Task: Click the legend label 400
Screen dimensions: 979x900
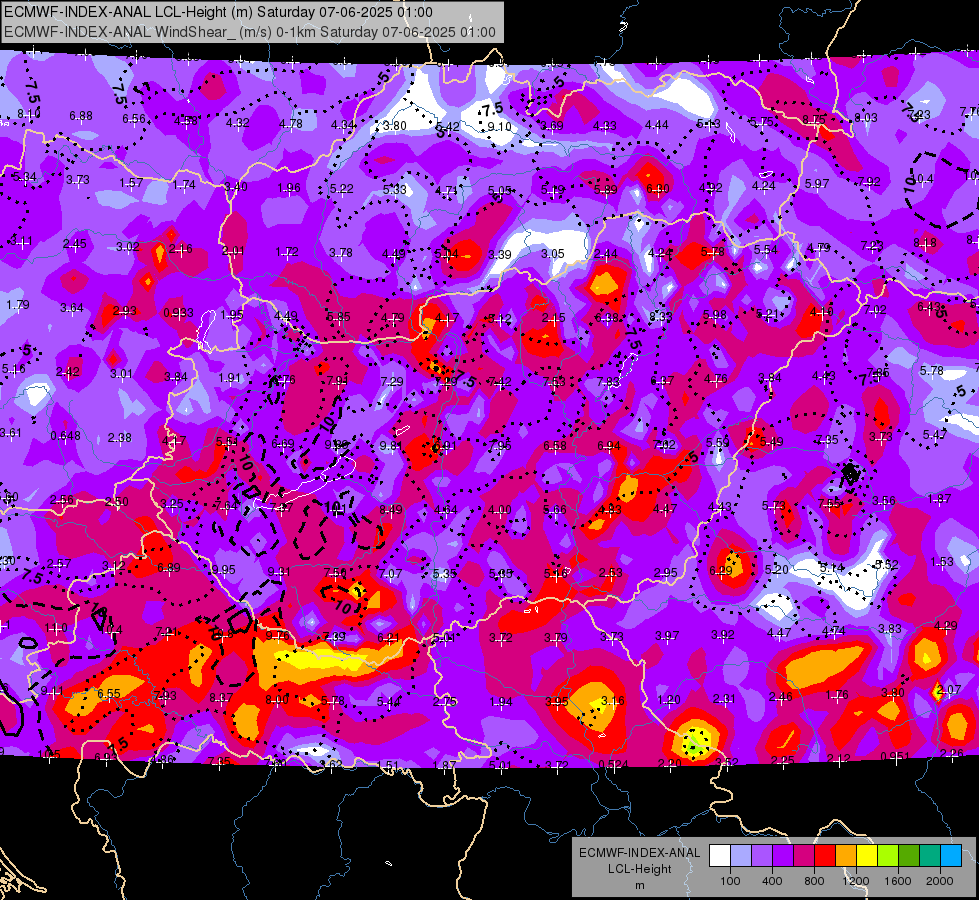Action: 772,881
